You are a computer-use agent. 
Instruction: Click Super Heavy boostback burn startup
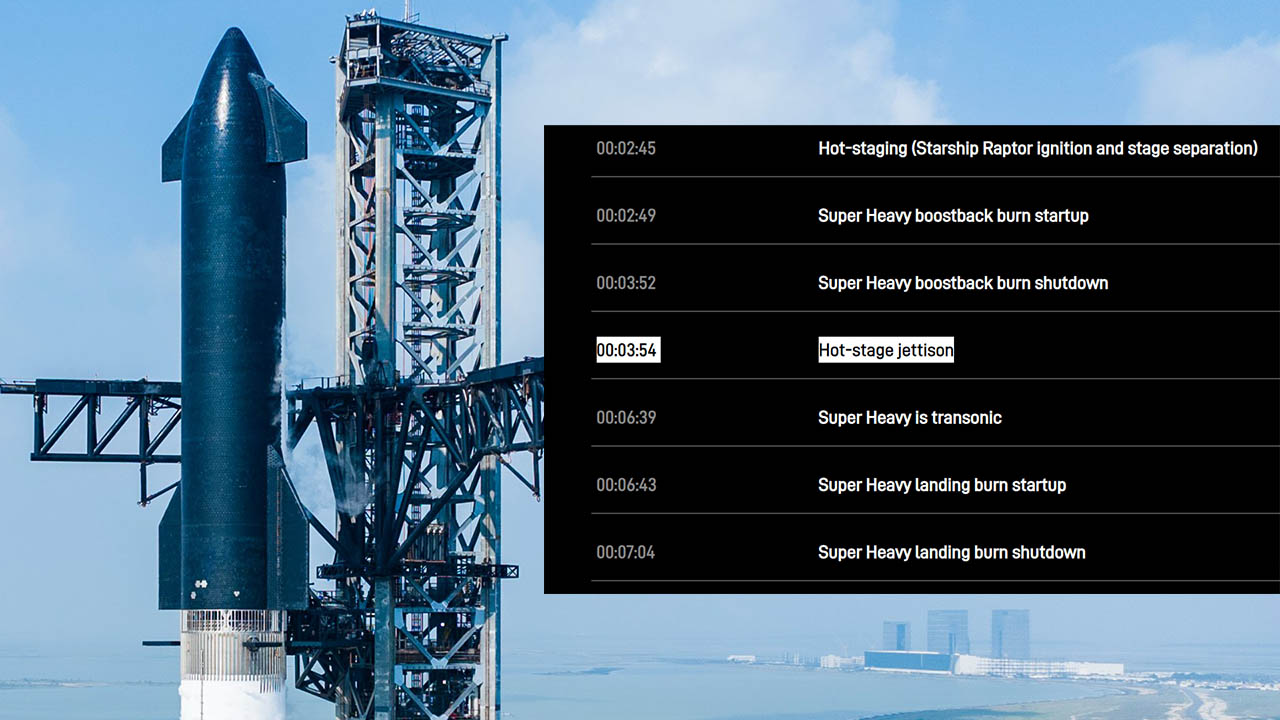click(953, 215)
